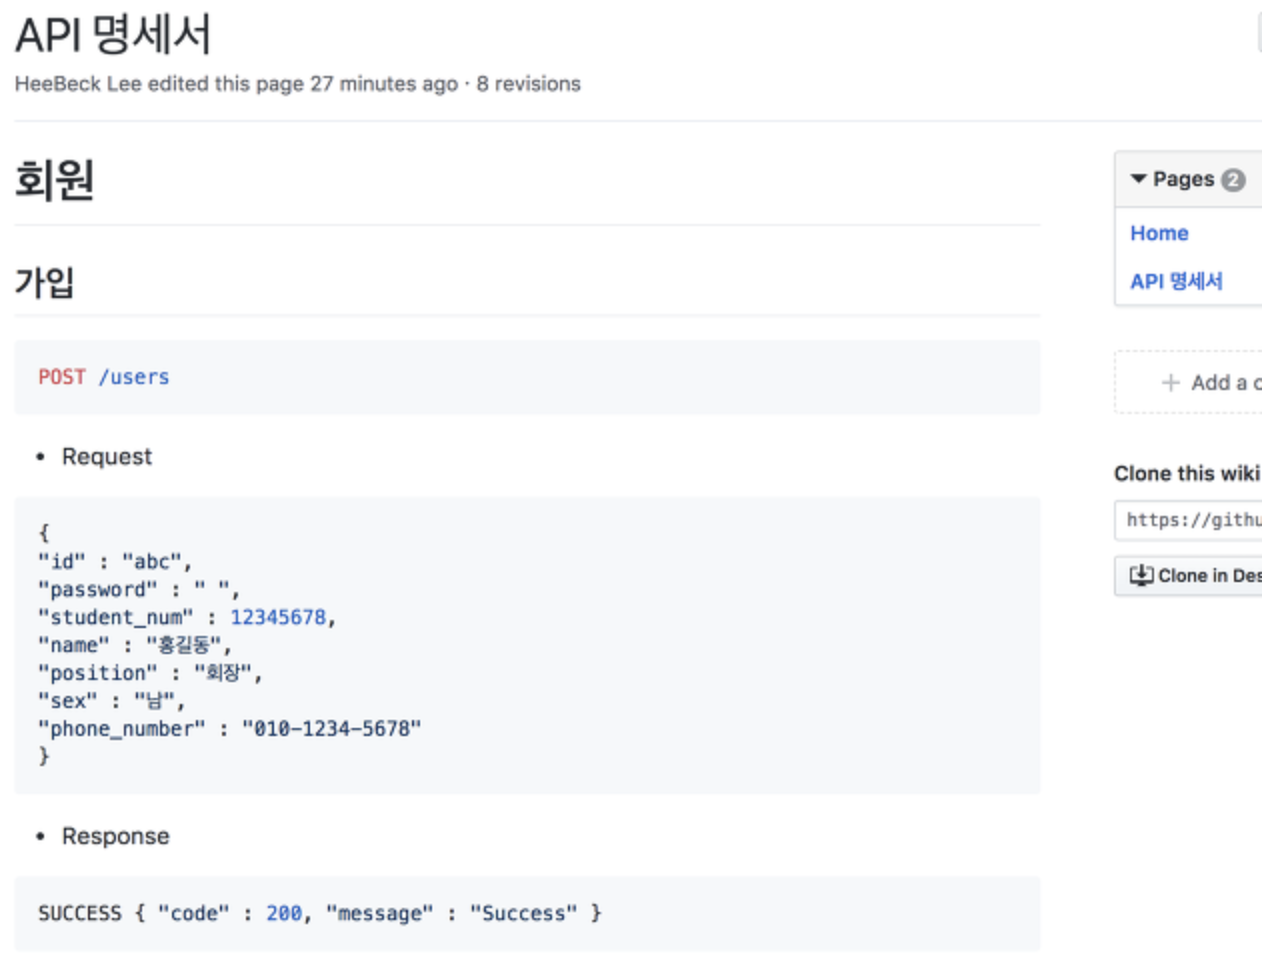Click the Pages panel header label

point(1183,179)
